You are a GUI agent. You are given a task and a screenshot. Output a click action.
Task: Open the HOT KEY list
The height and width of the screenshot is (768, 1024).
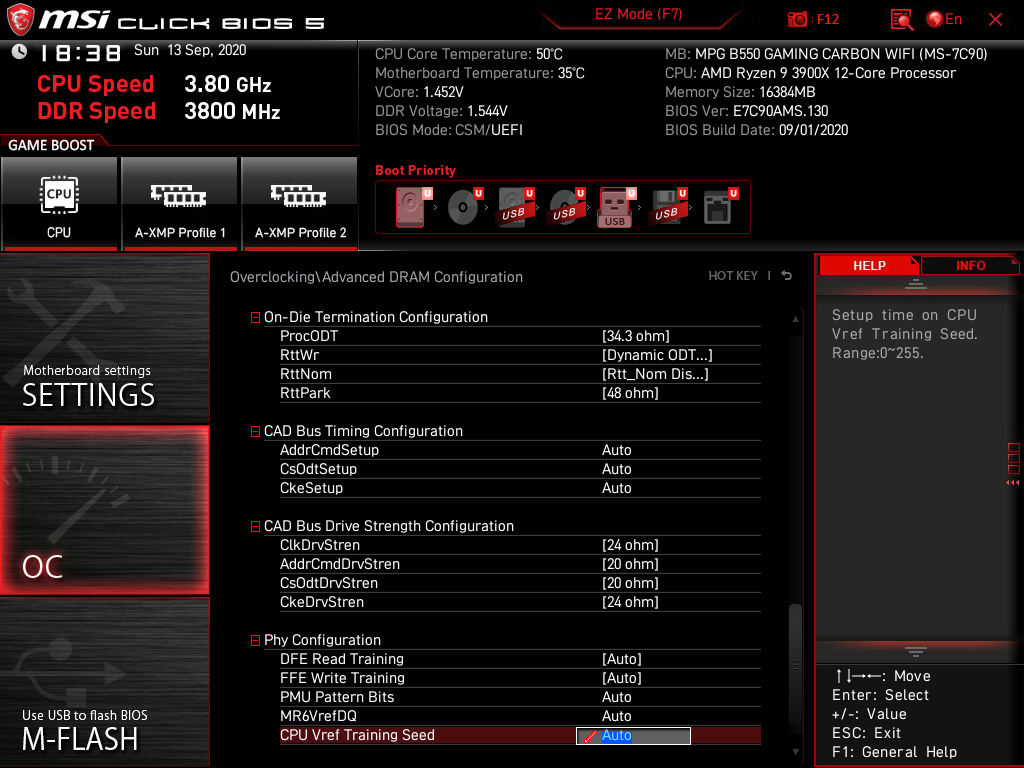coord(733,276)
